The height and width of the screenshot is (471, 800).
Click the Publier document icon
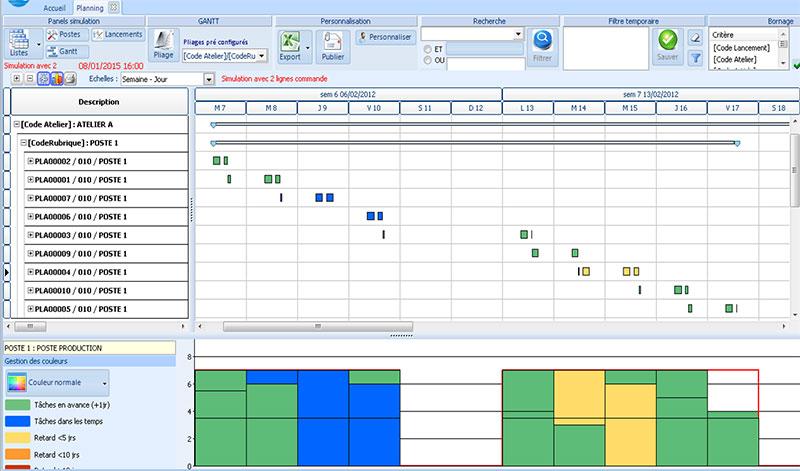point(333,45)
